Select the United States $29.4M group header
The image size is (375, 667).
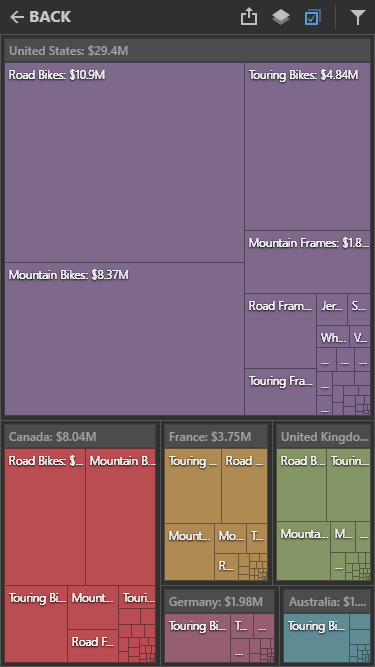(188, 51)
